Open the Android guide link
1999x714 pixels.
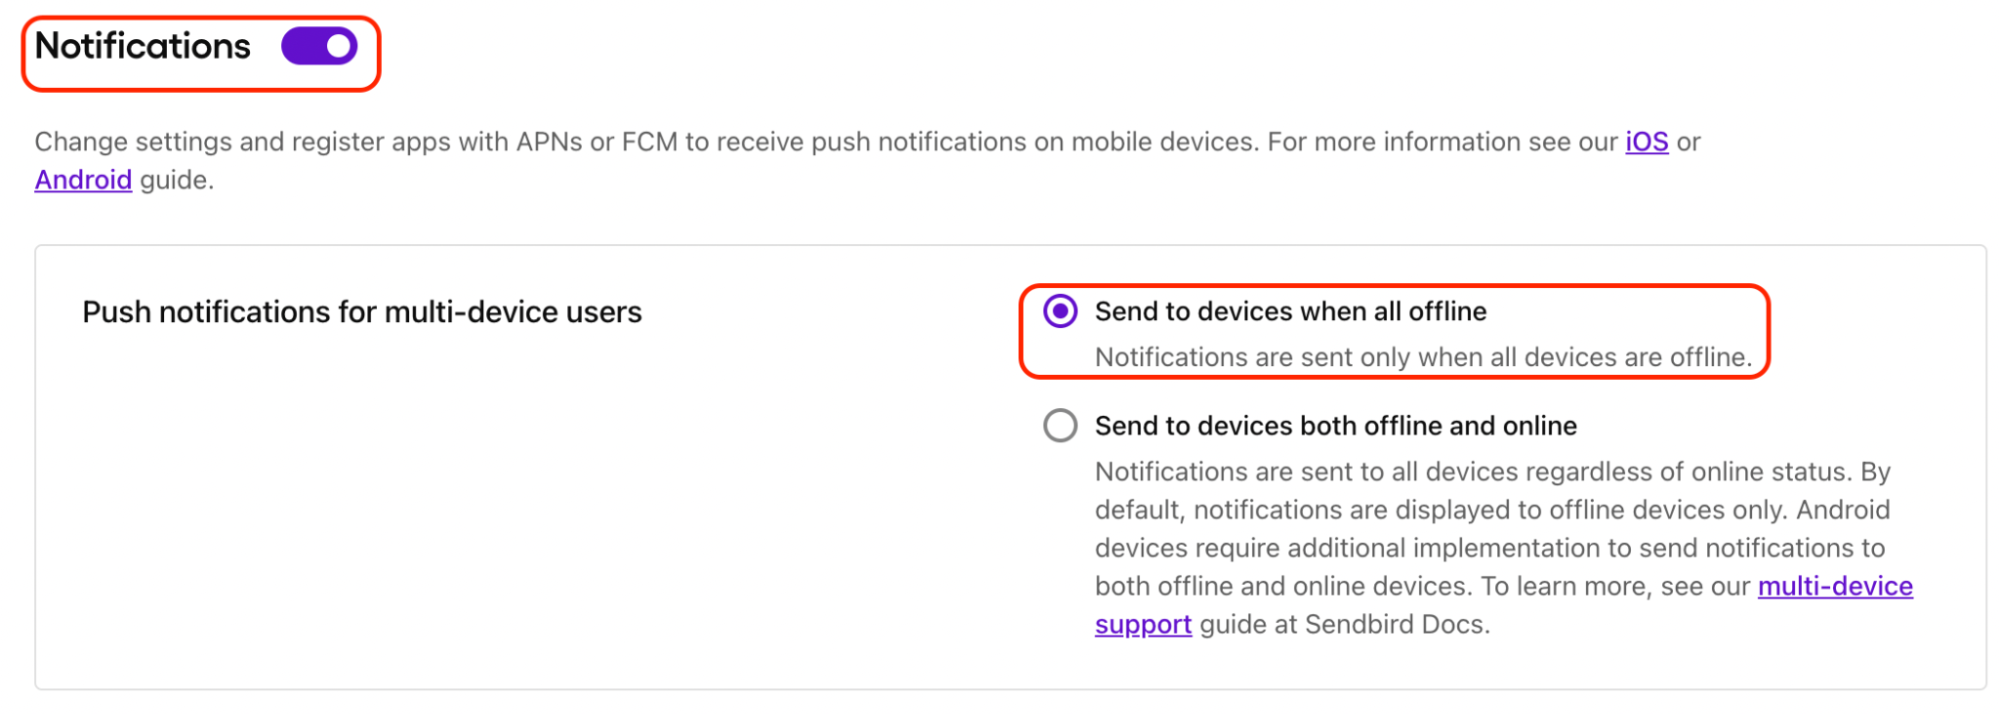pyautogui.click(x=83, y=180)
